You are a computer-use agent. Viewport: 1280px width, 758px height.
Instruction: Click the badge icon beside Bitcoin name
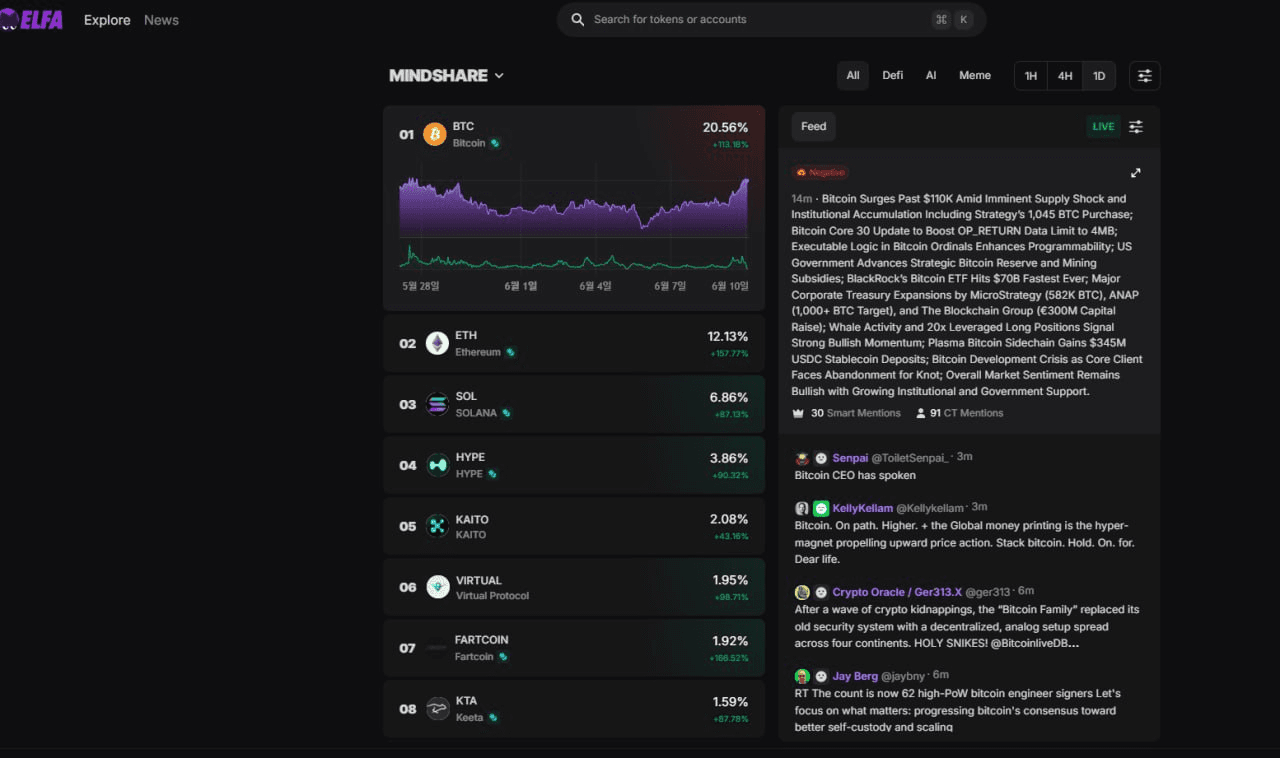click(x=495, y=143)
